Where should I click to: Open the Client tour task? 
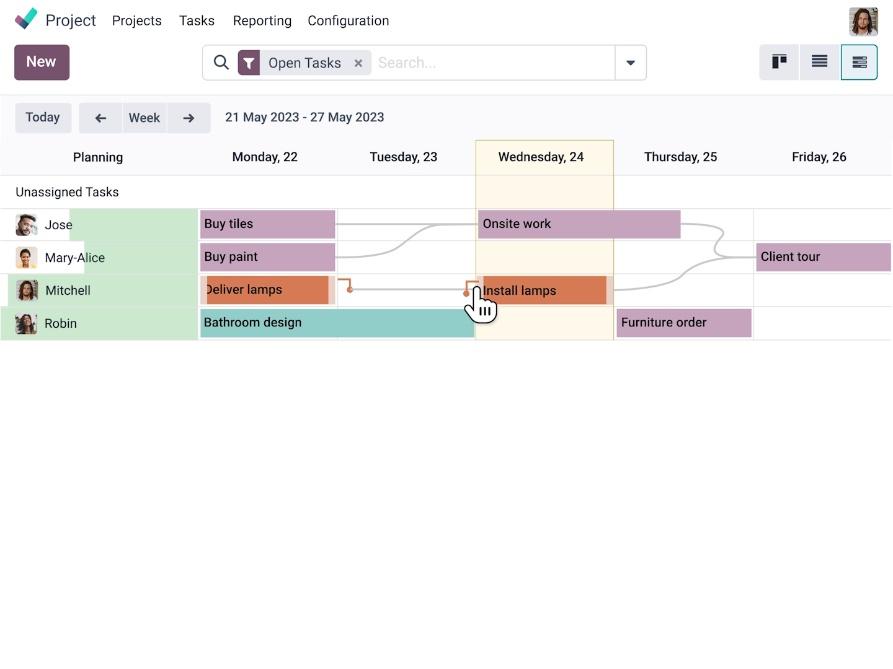822,257
